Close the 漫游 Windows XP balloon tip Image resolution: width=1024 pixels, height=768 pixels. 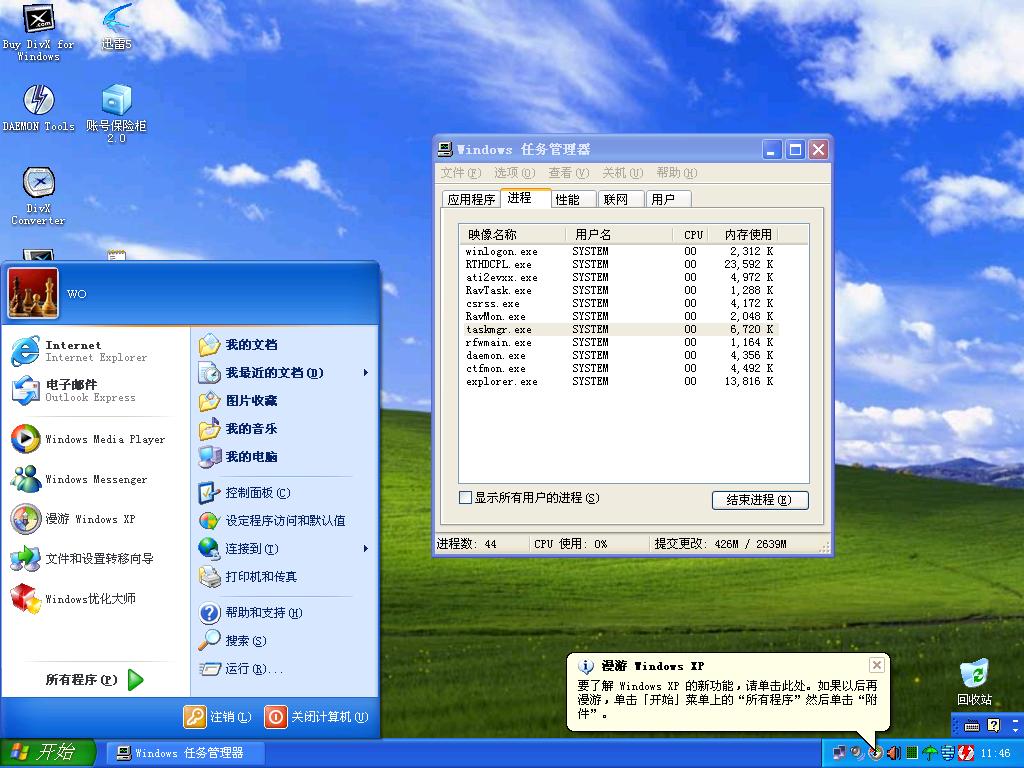[876, 665]
